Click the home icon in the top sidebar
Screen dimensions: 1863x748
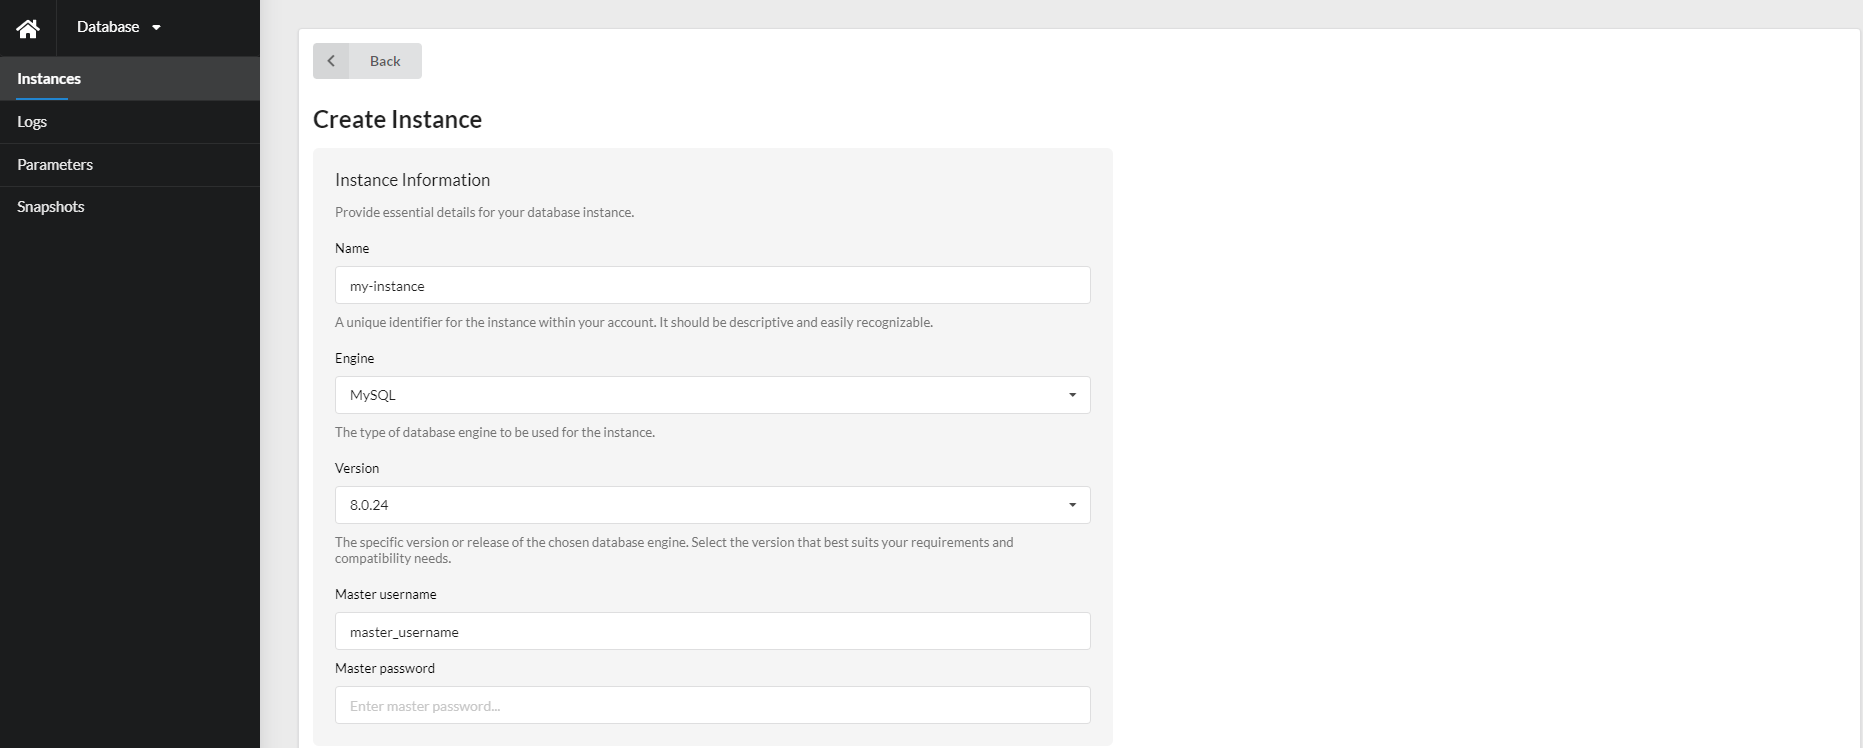(27, 27)
